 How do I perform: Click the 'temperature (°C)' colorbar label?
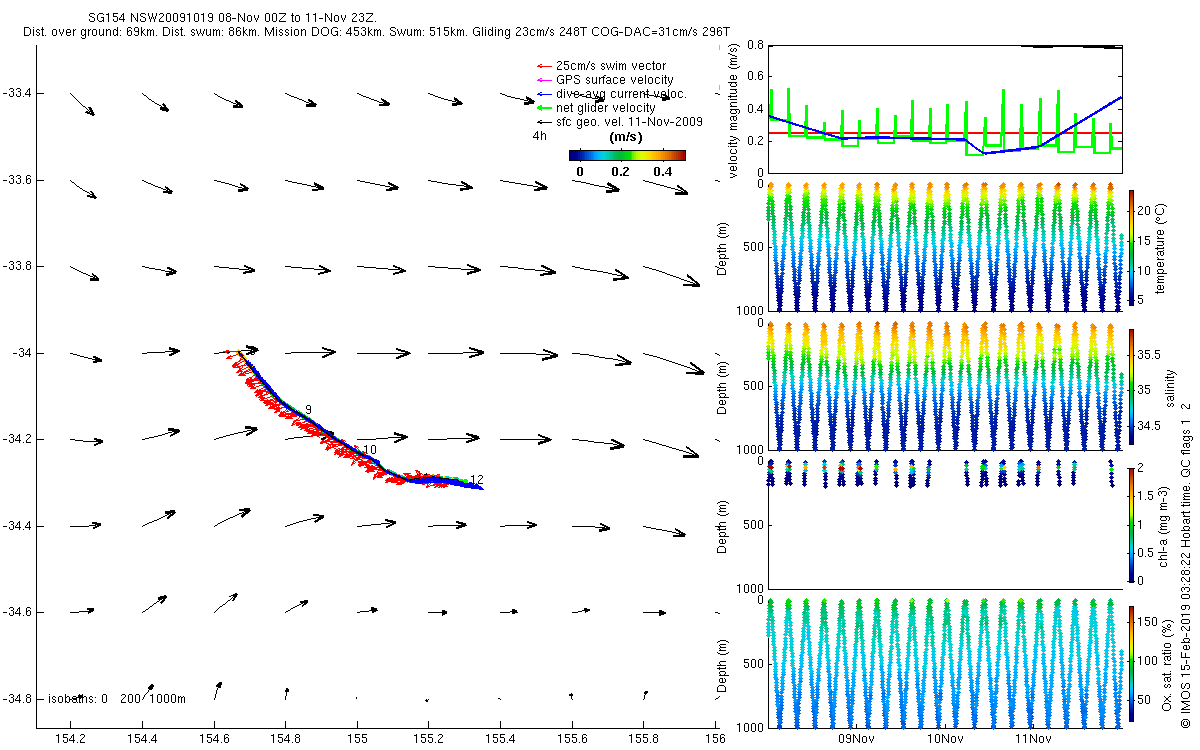point(1162,248)
